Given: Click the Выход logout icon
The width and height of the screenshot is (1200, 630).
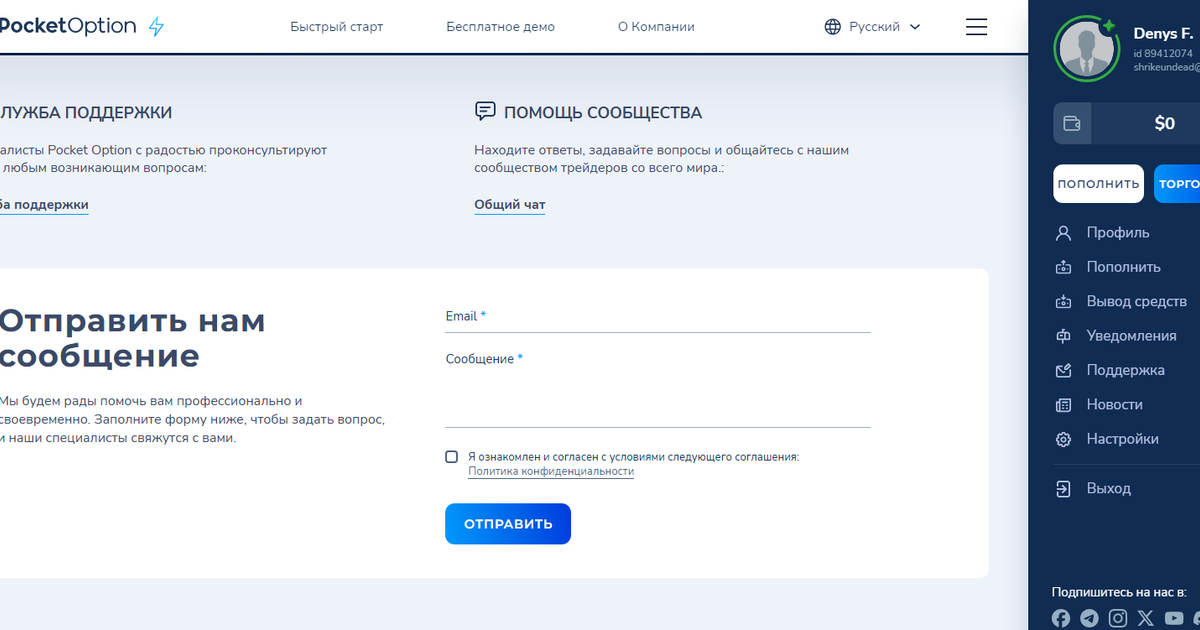Looking at the screenshot, I should [1064, 489].
